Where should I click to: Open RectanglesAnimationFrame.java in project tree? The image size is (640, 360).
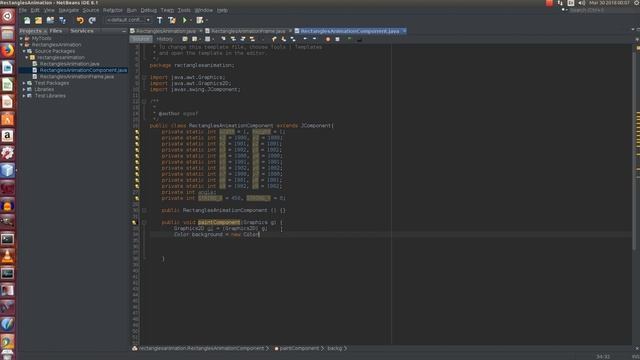[77, 77]
